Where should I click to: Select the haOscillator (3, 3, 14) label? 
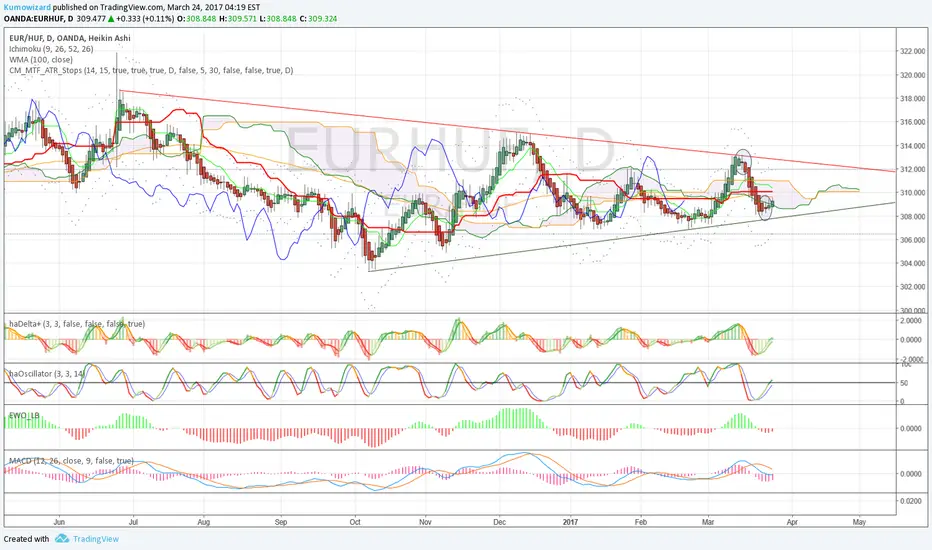(47, 373)
